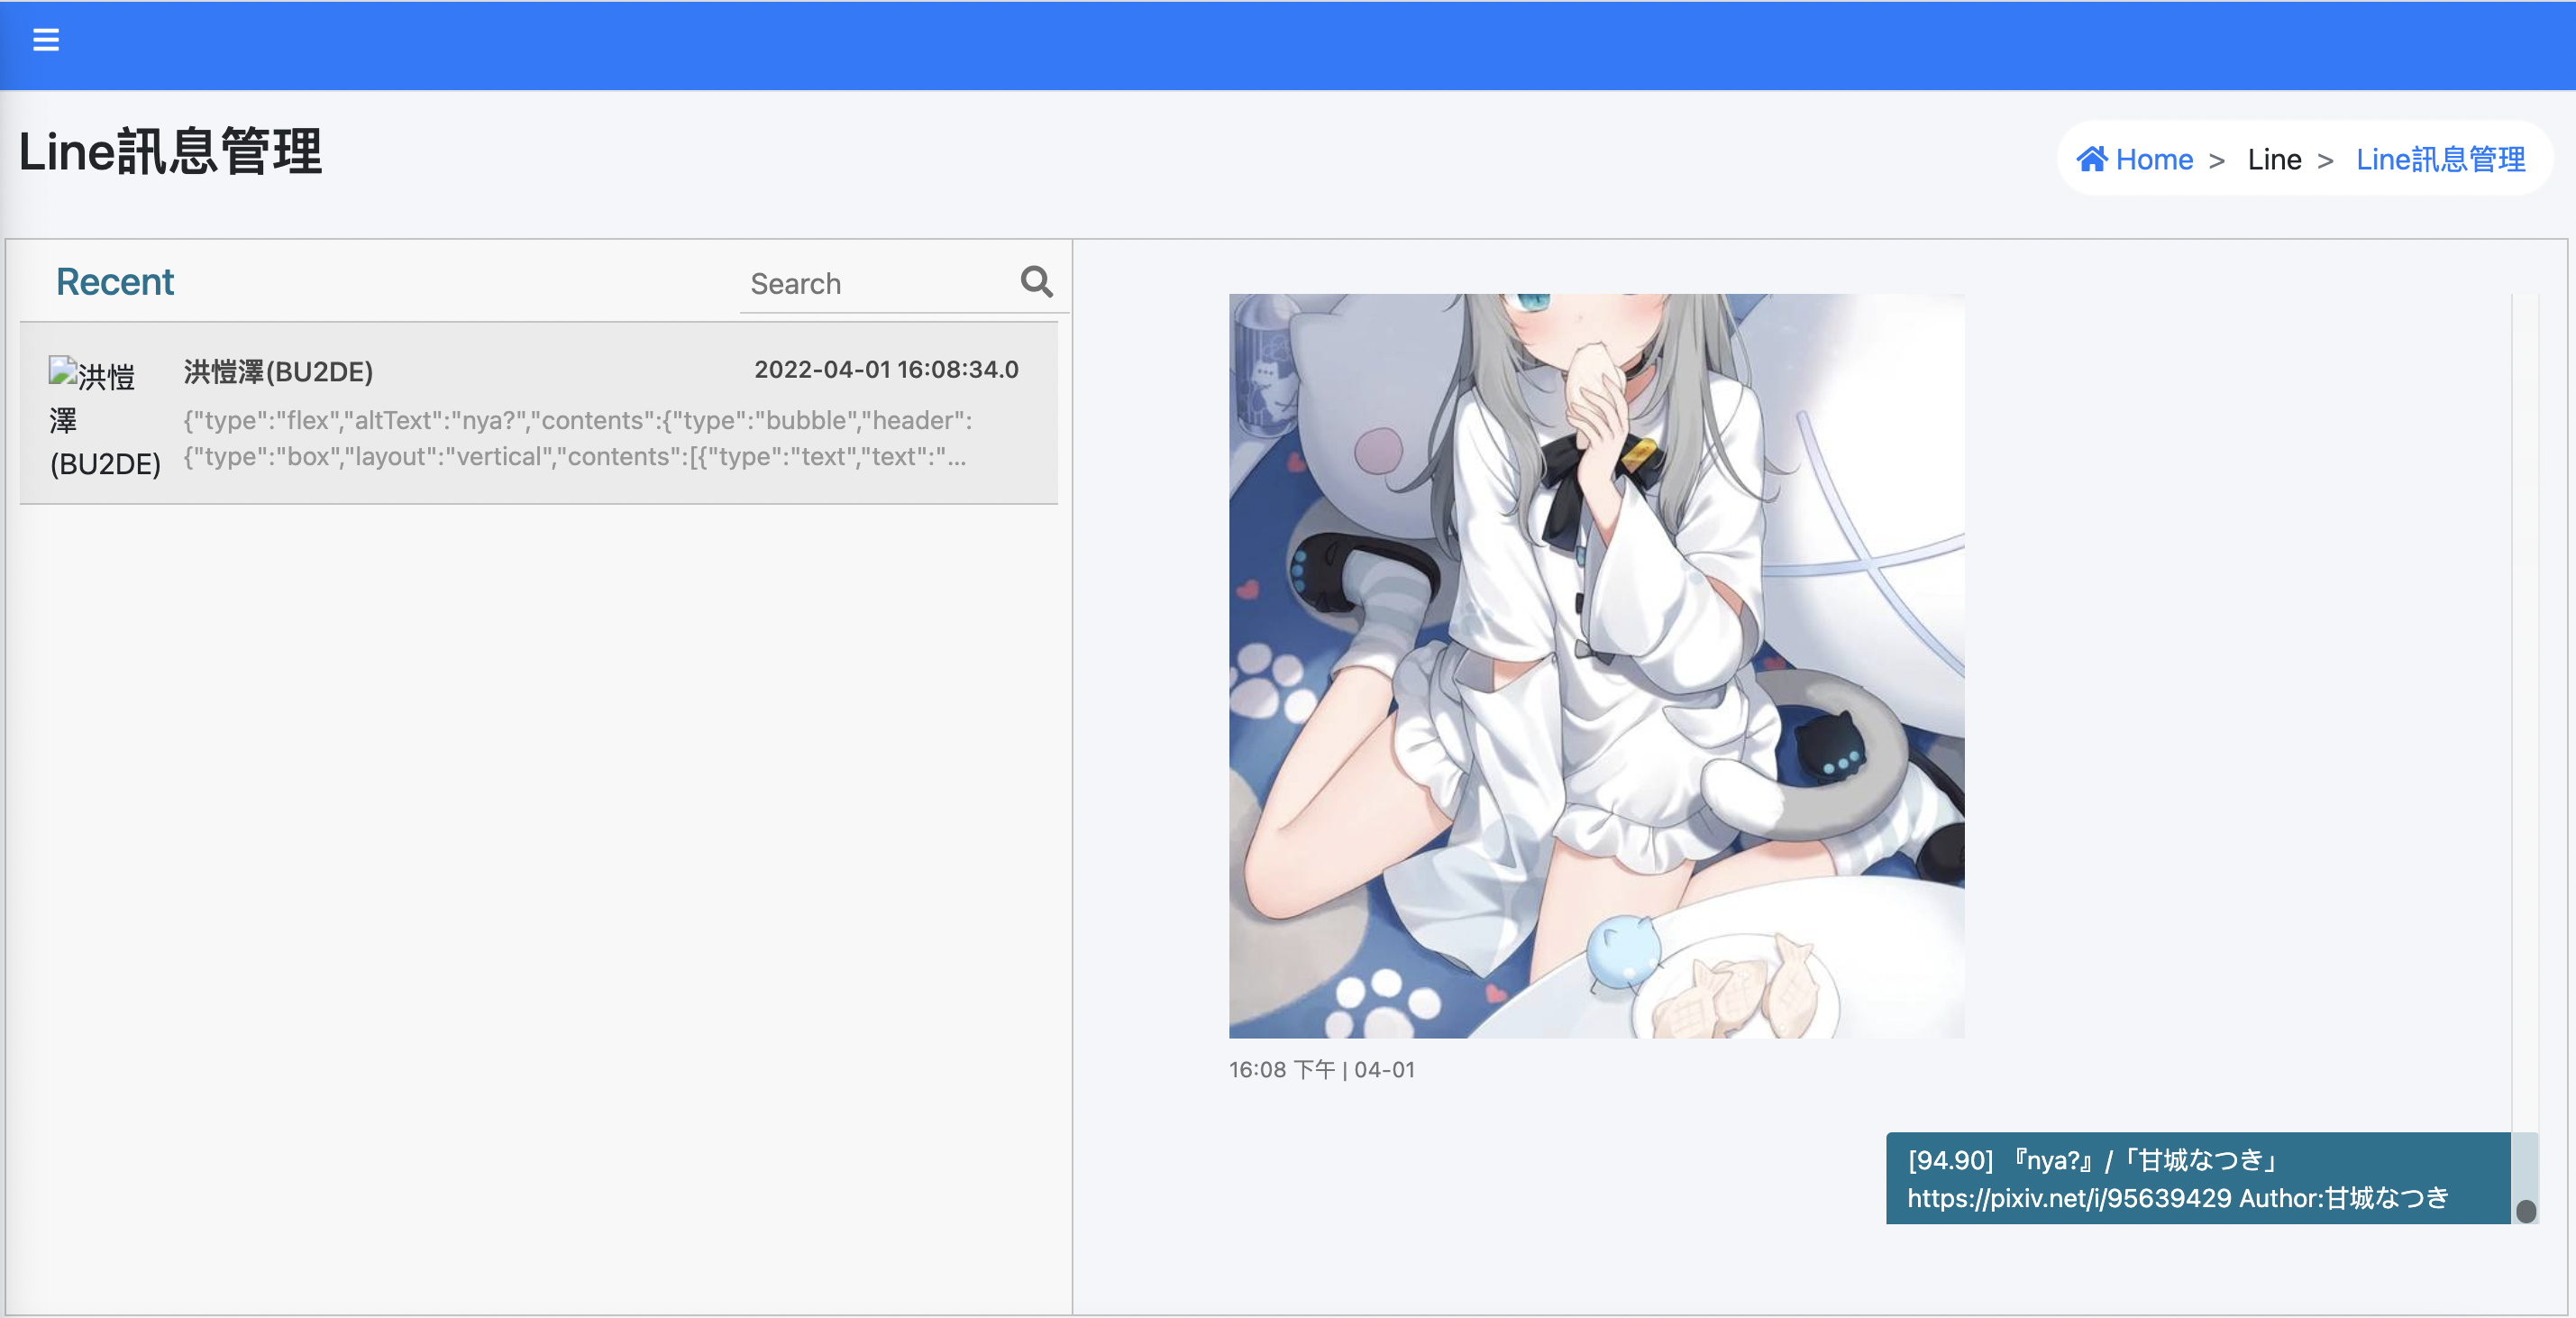The height and width of the screenshot is (1318, 2576).
Task: Select the Recent heading tab
Action: [115, 282]
